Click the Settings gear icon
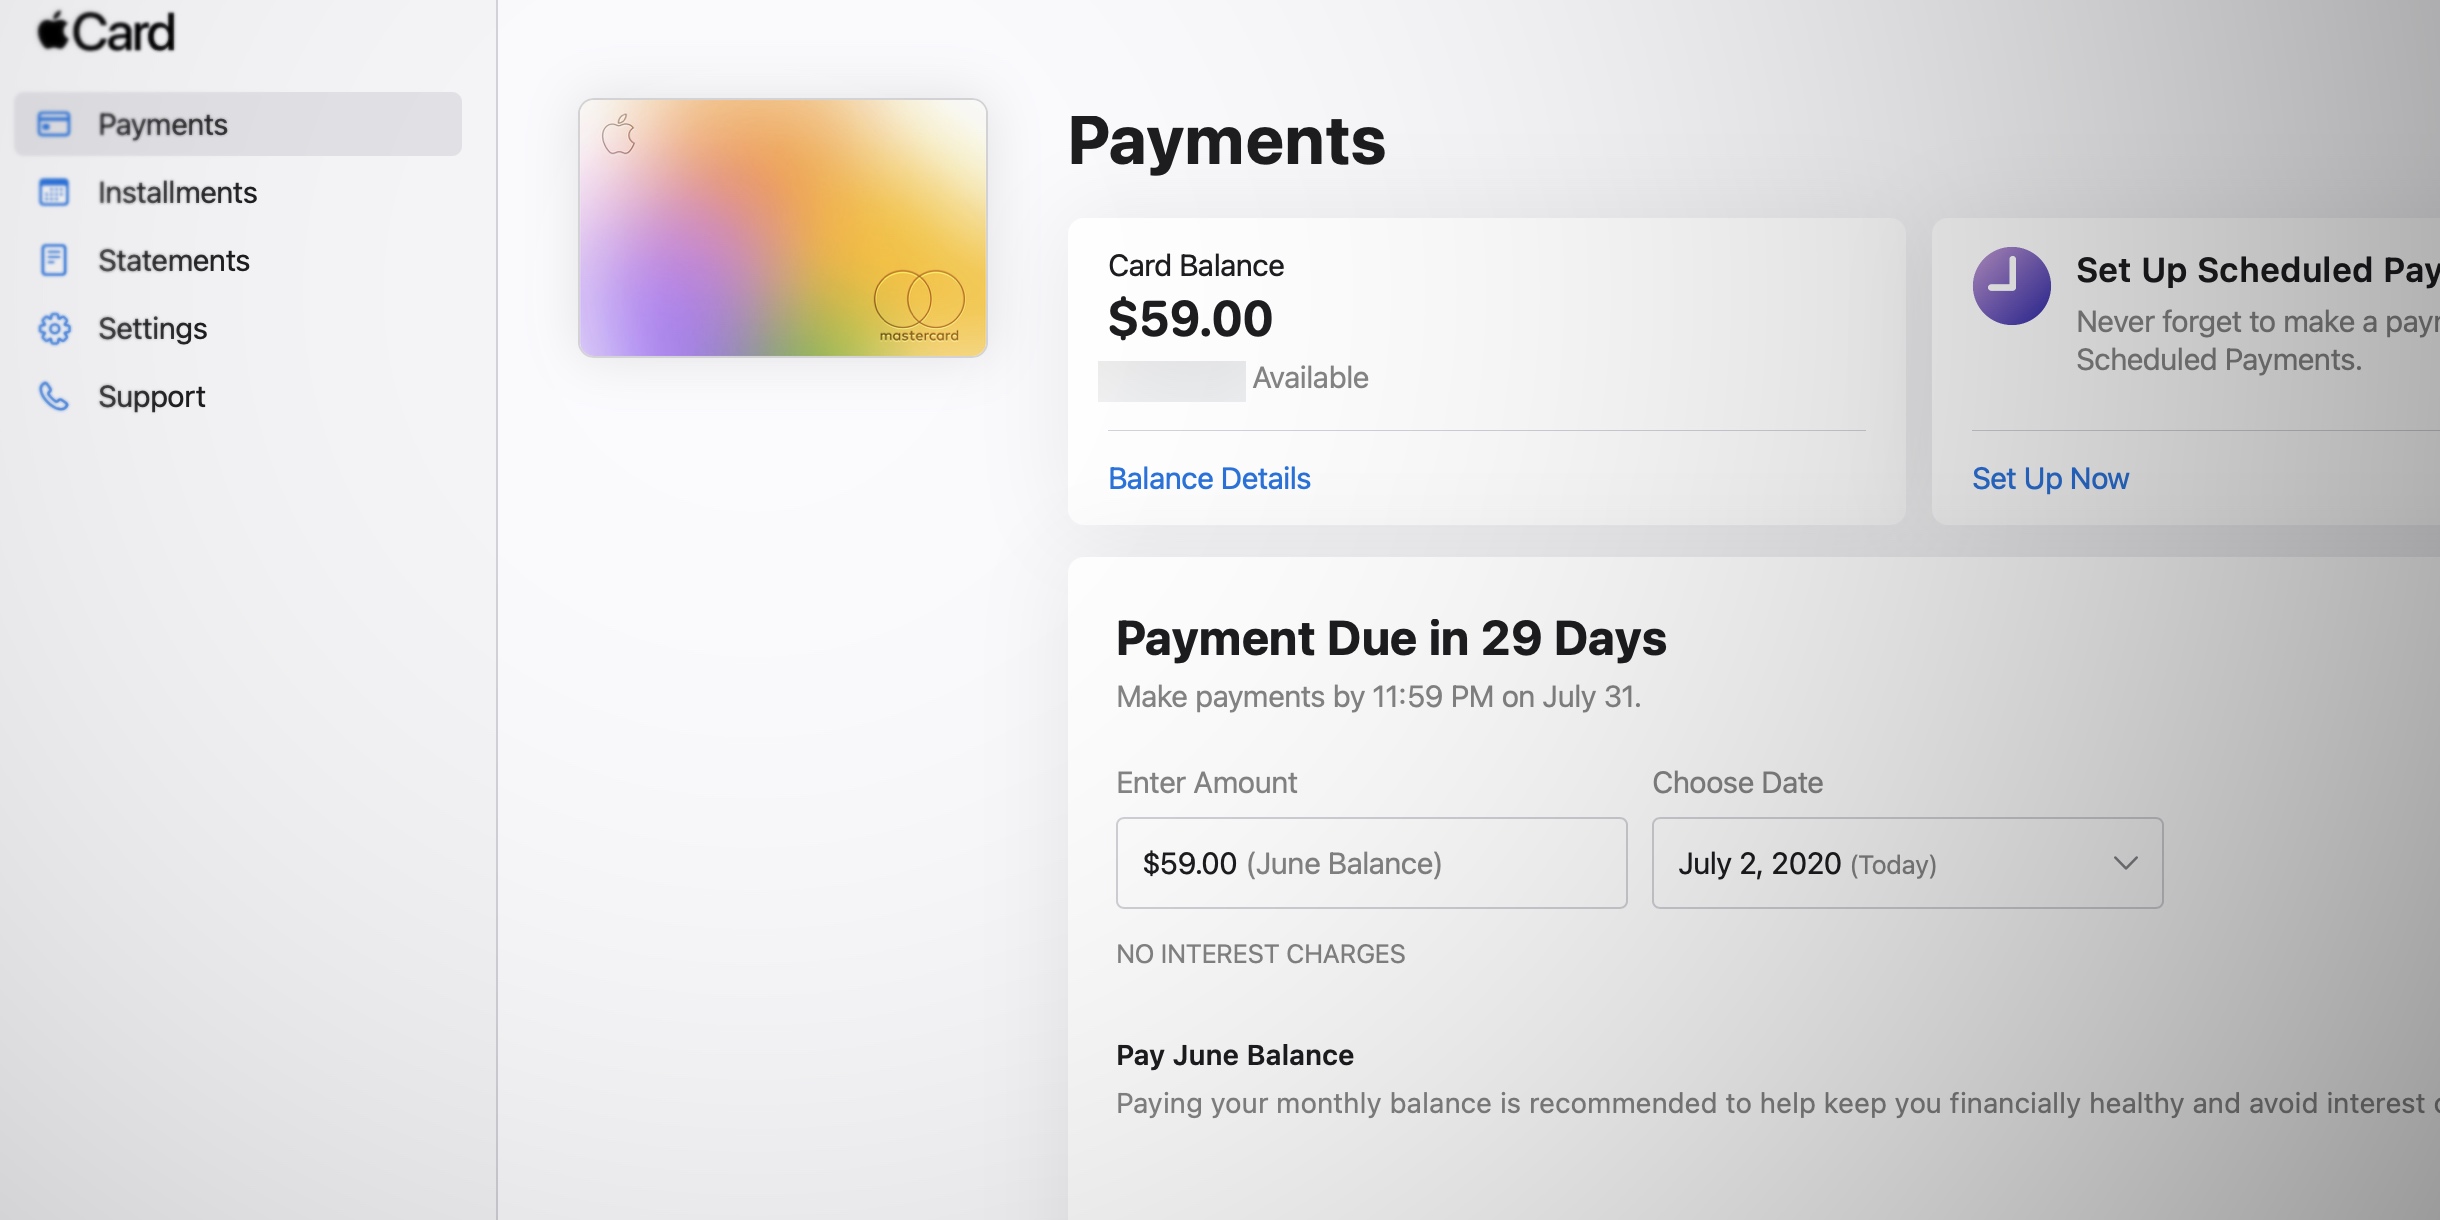The height and width of the screenshot is (1220, 2440). tap(54, 328)
